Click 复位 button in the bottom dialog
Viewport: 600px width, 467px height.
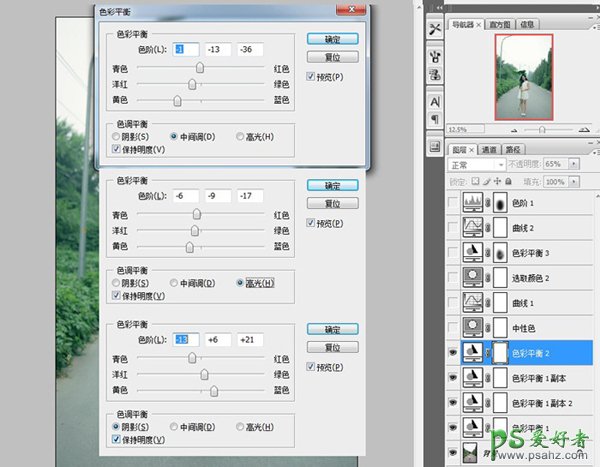click(327, 347)
